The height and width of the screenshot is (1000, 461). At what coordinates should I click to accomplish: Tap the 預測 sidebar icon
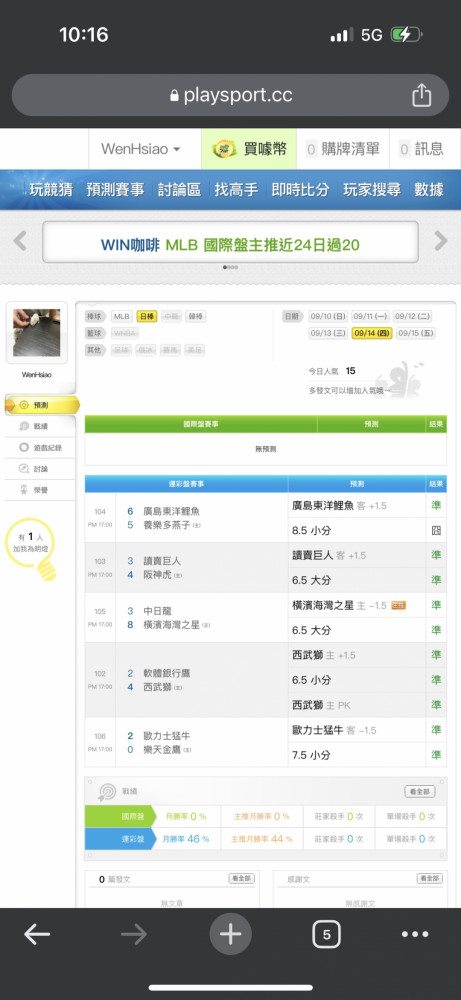24,405
